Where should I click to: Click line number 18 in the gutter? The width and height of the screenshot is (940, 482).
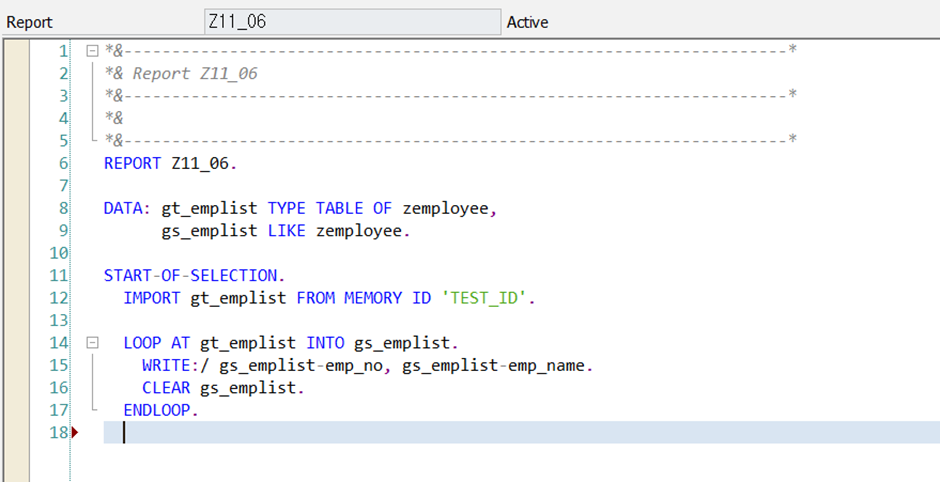(59, 432)
